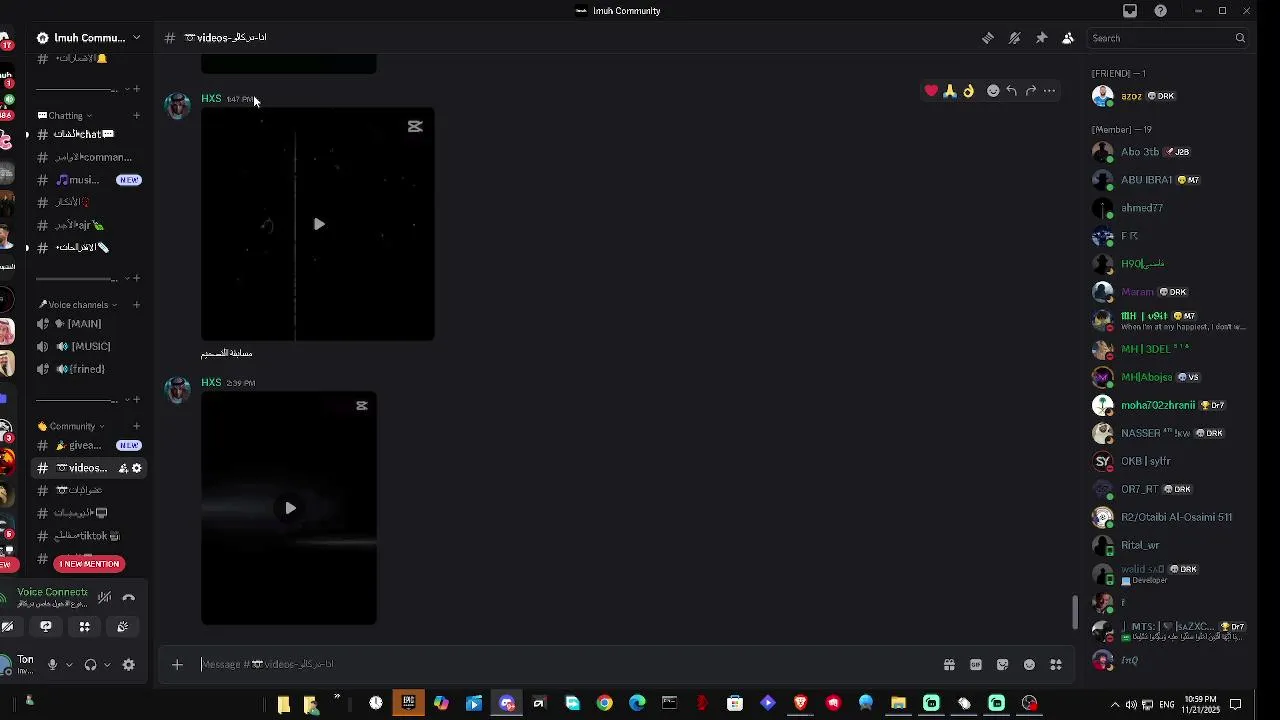Open the soundboard in the voice panel

(122, 627)
